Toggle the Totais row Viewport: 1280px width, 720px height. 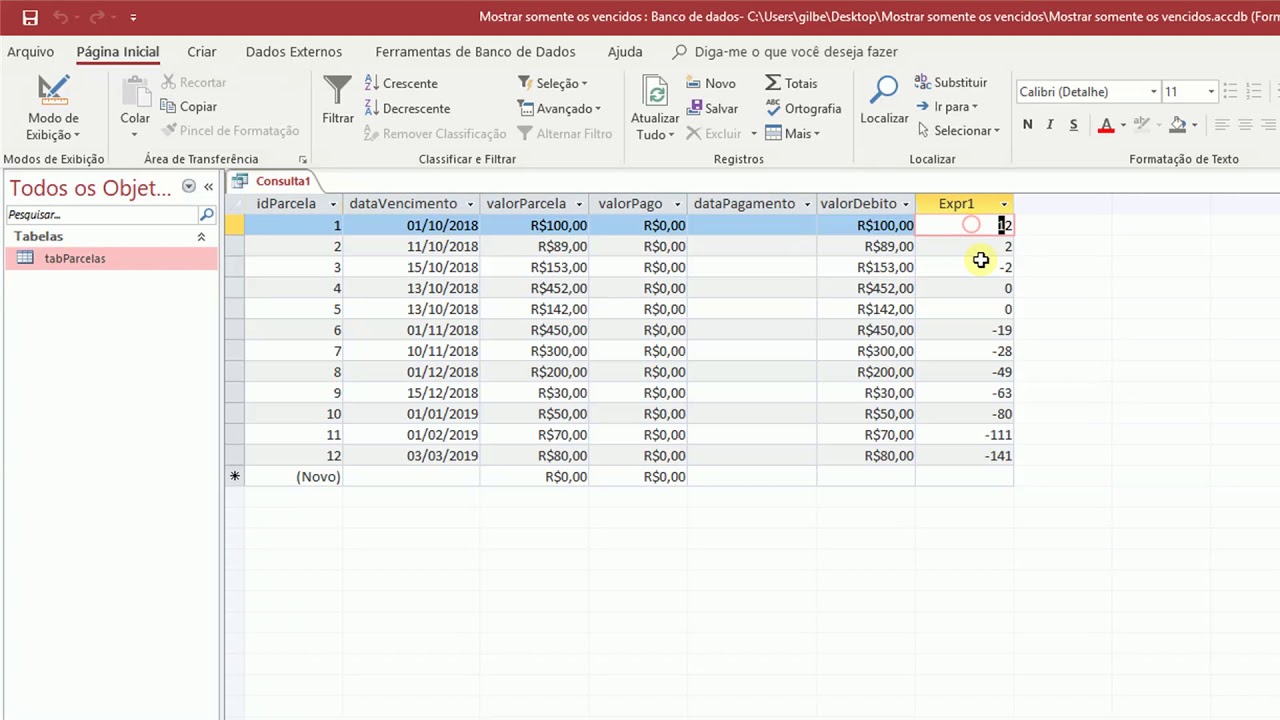coord(791,83)
